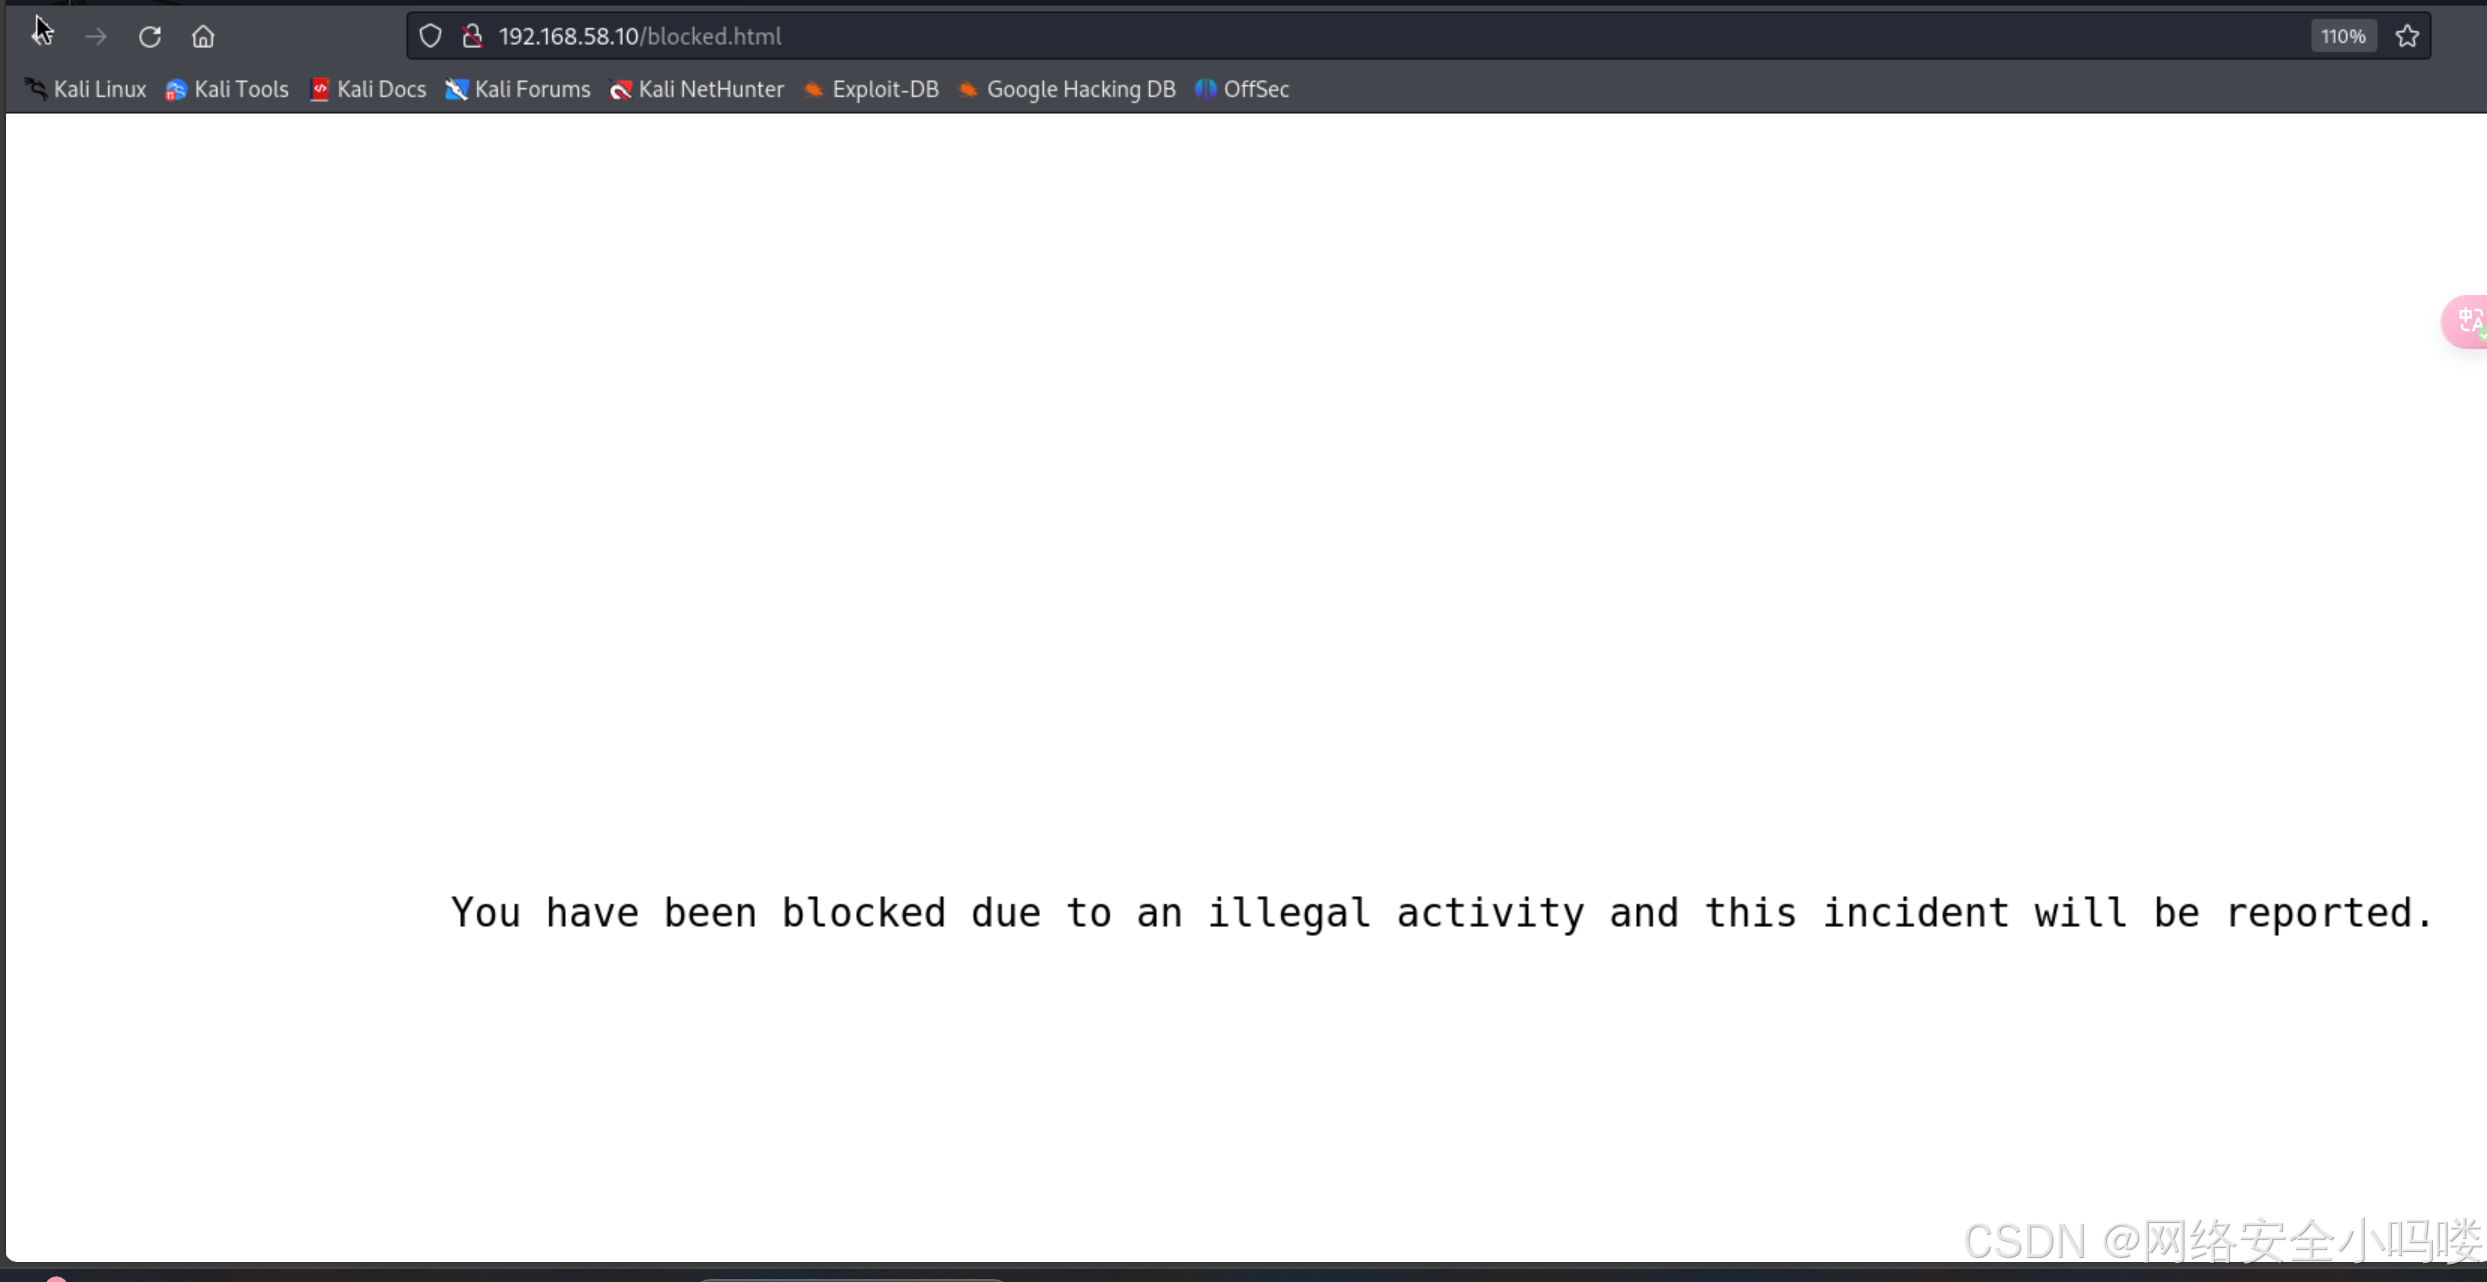
Task: Open the Kali Linux bookmark
Action: [86, 90]
